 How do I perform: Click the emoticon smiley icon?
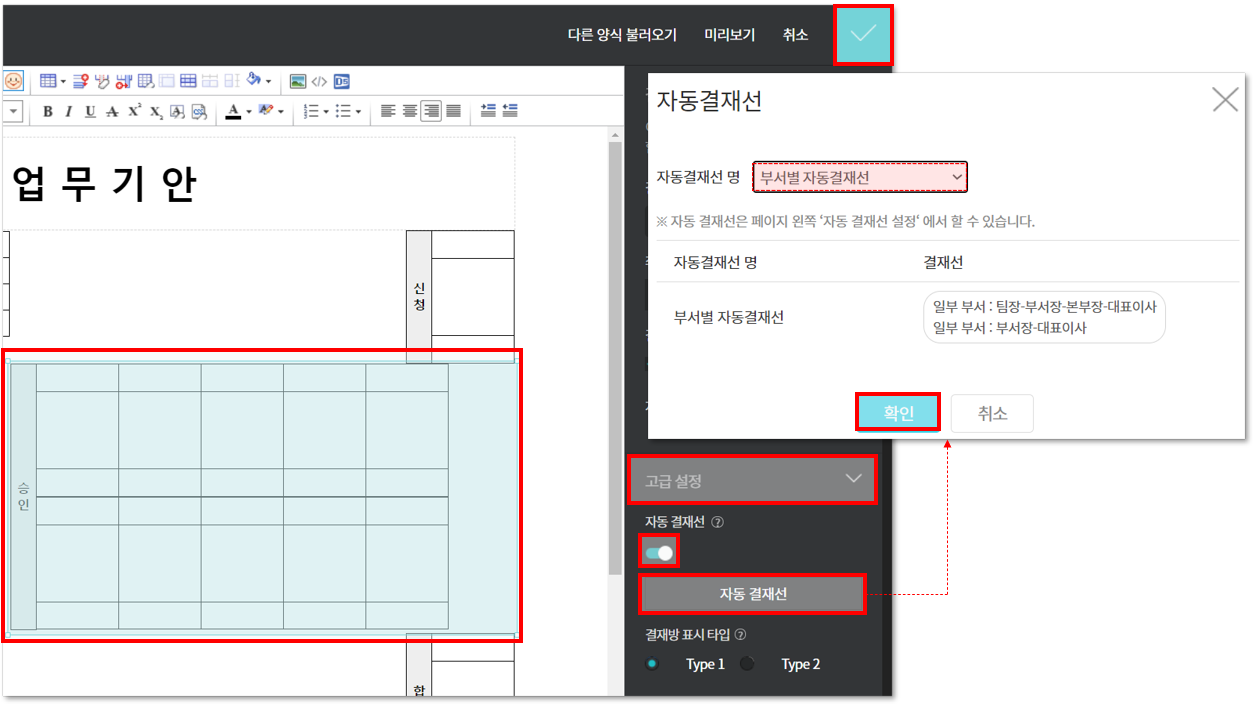click(13, 81)
